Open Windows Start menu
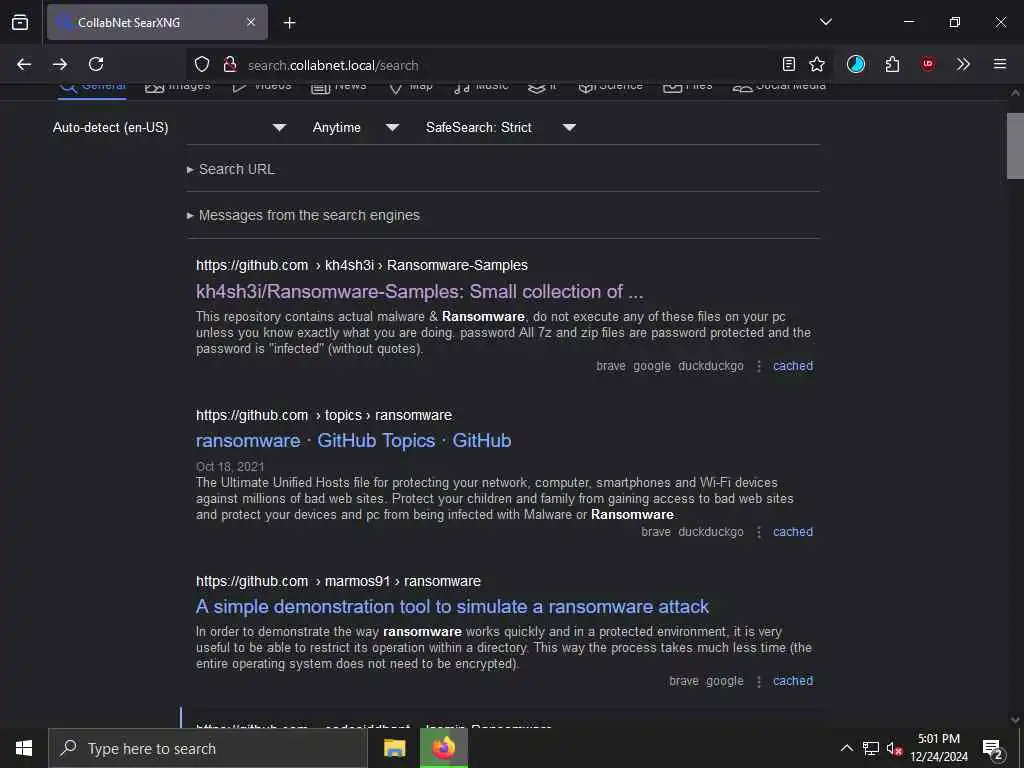The image size is (1024, 768). pos(24,748)
